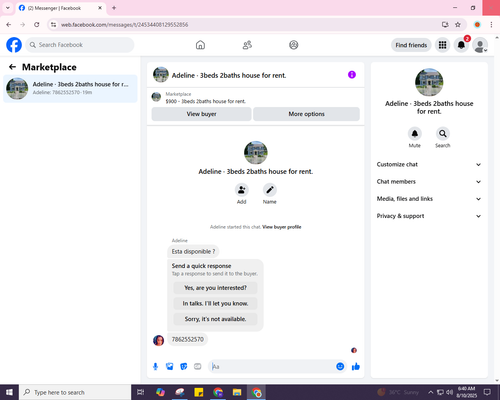Select the Messenger | Facebook browser tab
The image size is (500, 400).
click(61, 8)
